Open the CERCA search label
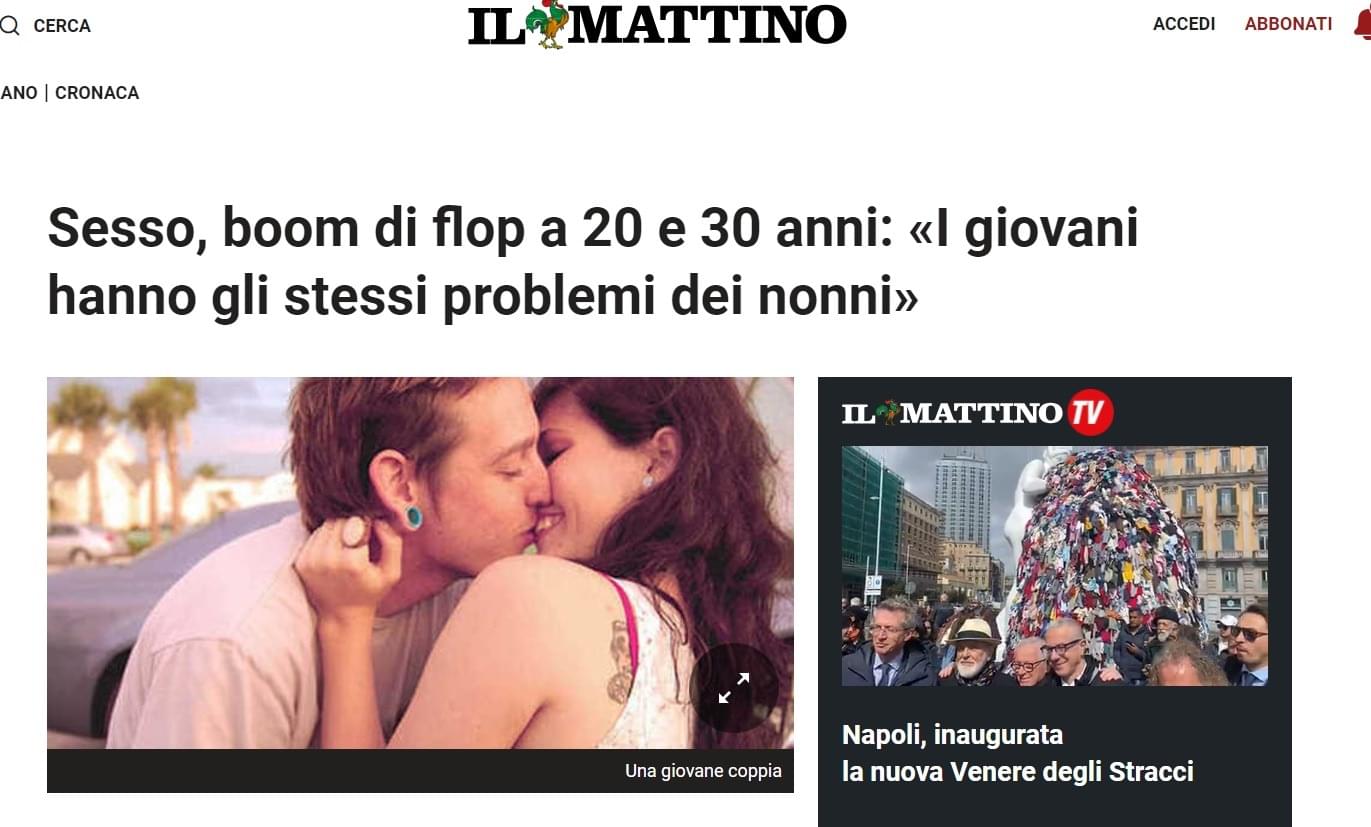Screen dimensions: 1371x827 62,26
